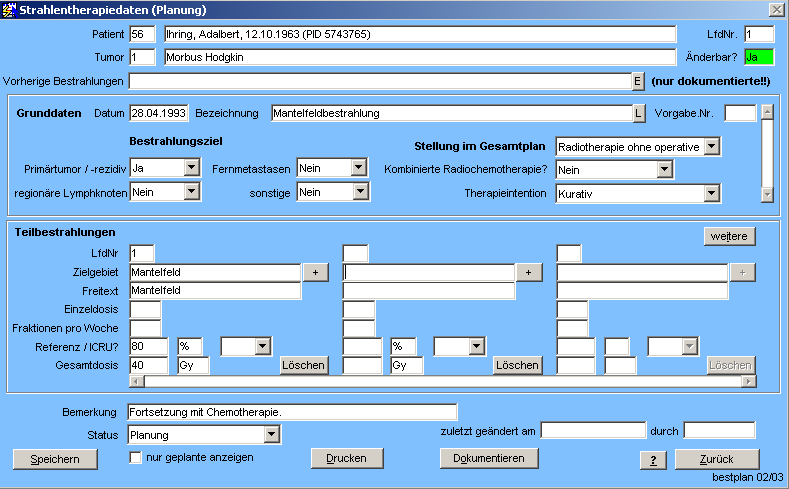
Task: Open the Status dropdown showing Planung
Action: [x=271, y=435]
